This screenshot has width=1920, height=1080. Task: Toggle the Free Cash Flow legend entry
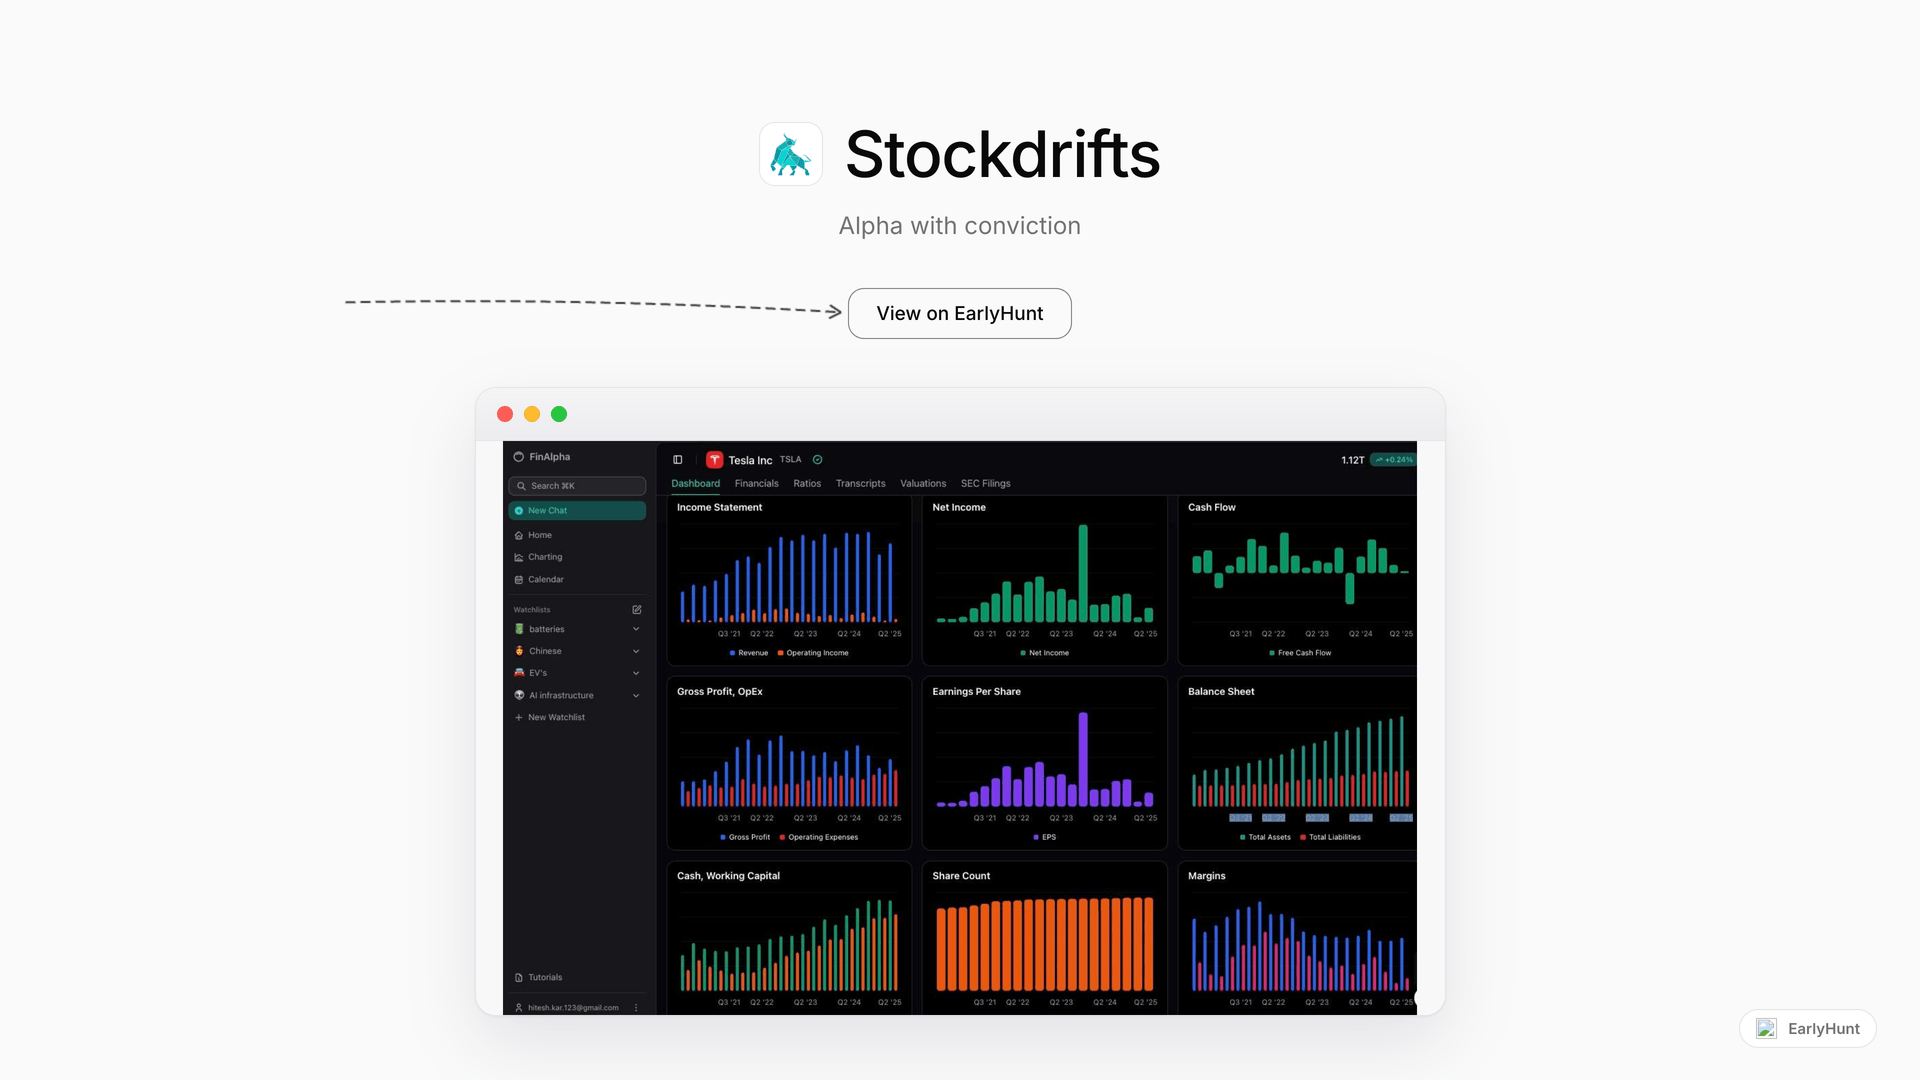pyautogui.click(x=1300, y=653)
